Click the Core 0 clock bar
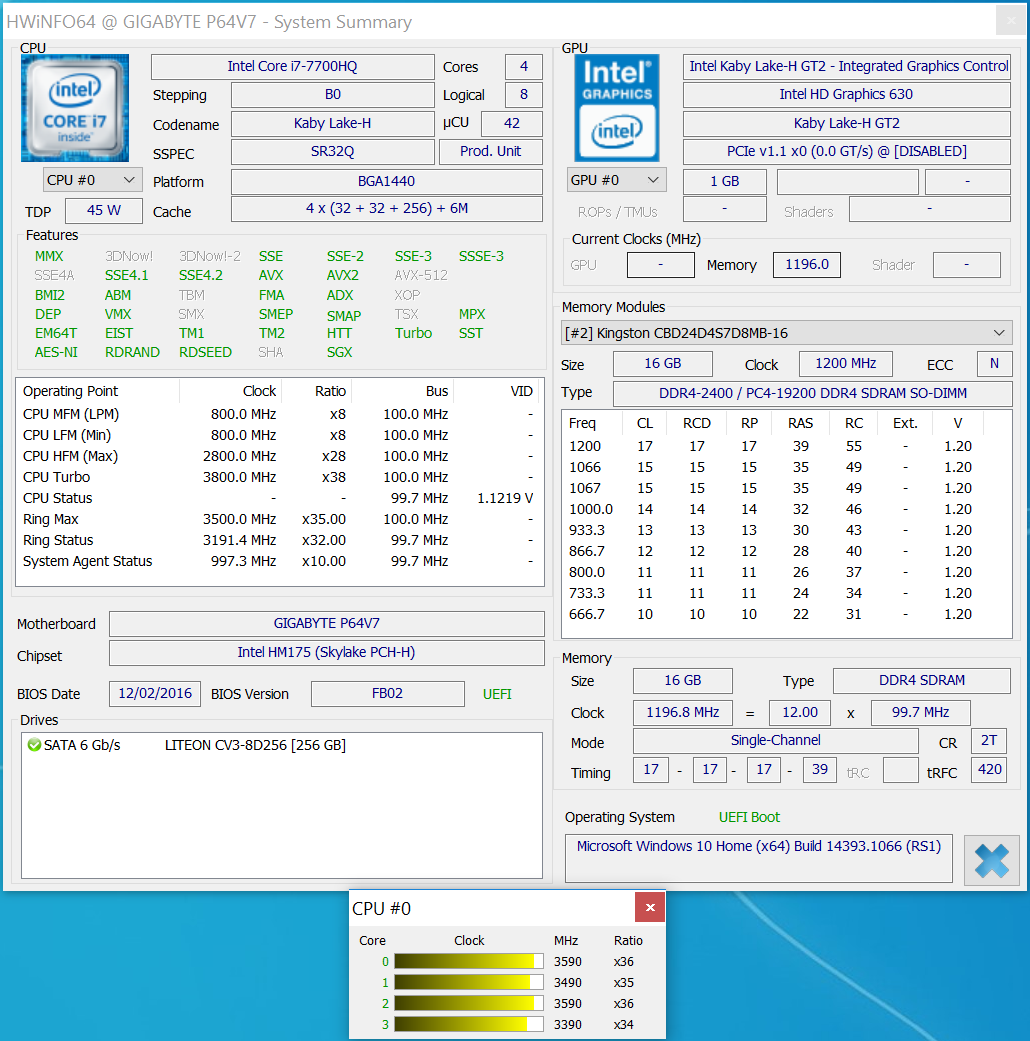The height and width of the screenshot is (1041, 1030). pyautogui.click(x=469, y=961)
